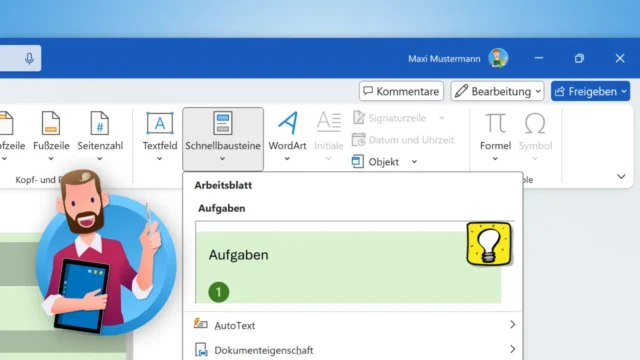
Task: Click the Dokumenteigenschaft menu icon
Action: (201, 350)
